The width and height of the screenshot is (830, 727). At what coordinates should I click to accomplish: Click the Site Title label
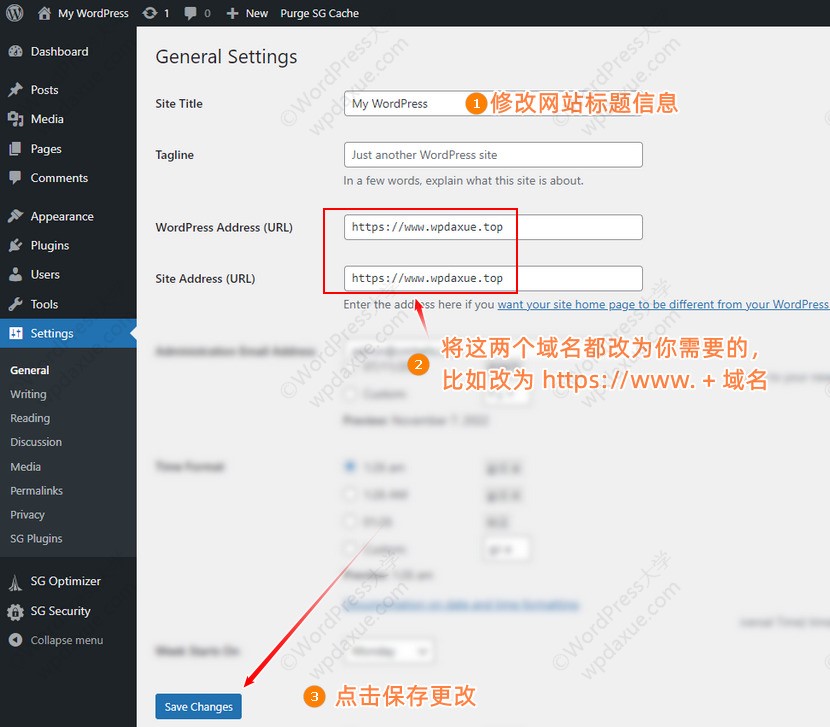(x=179, y=104)
